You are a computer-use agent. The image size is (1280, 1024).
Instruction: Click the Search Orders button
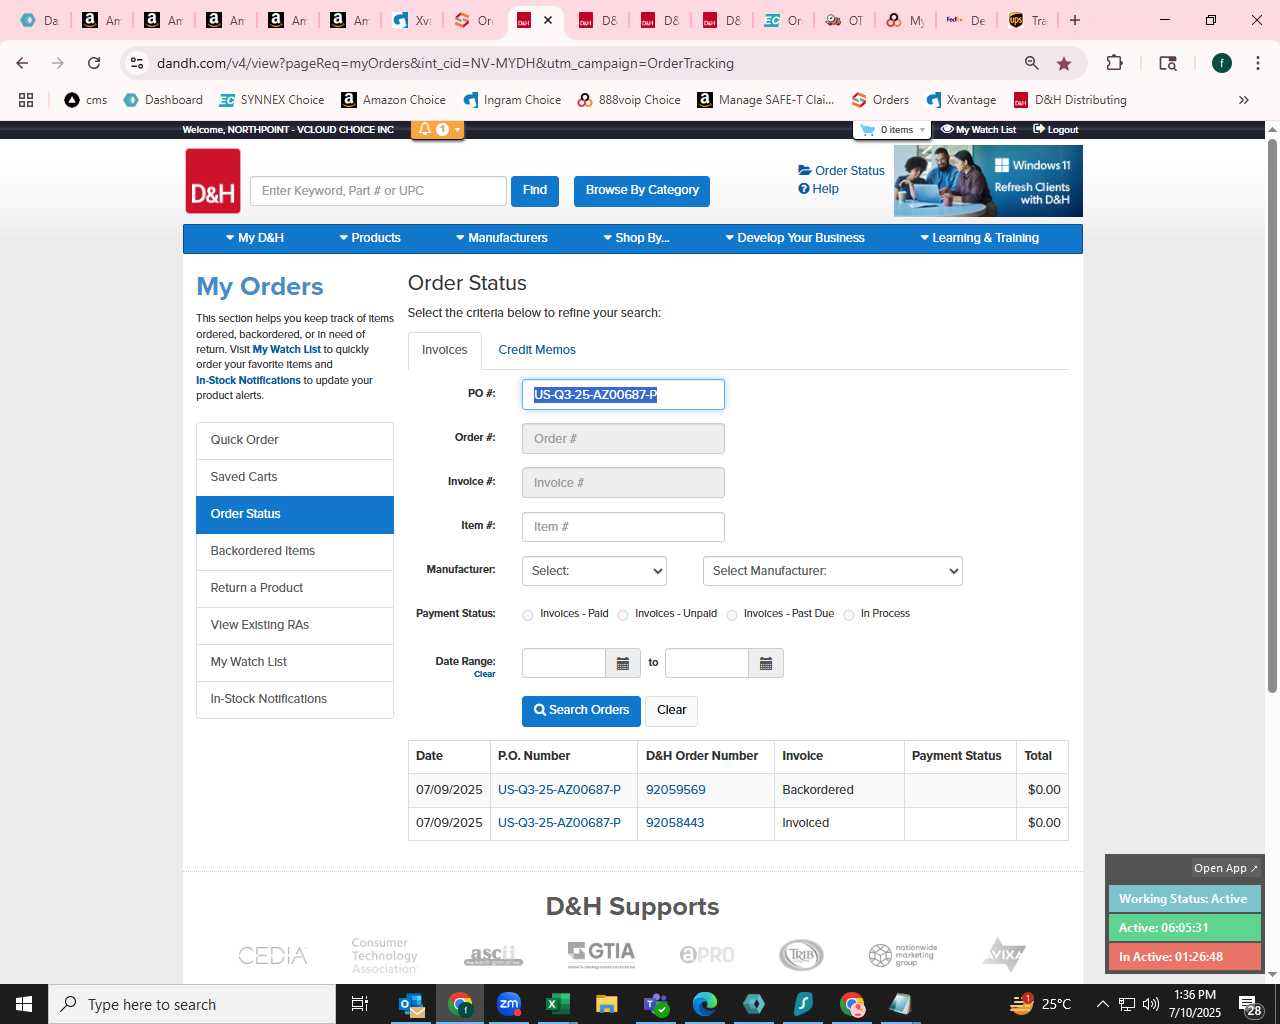click(581, 711)
